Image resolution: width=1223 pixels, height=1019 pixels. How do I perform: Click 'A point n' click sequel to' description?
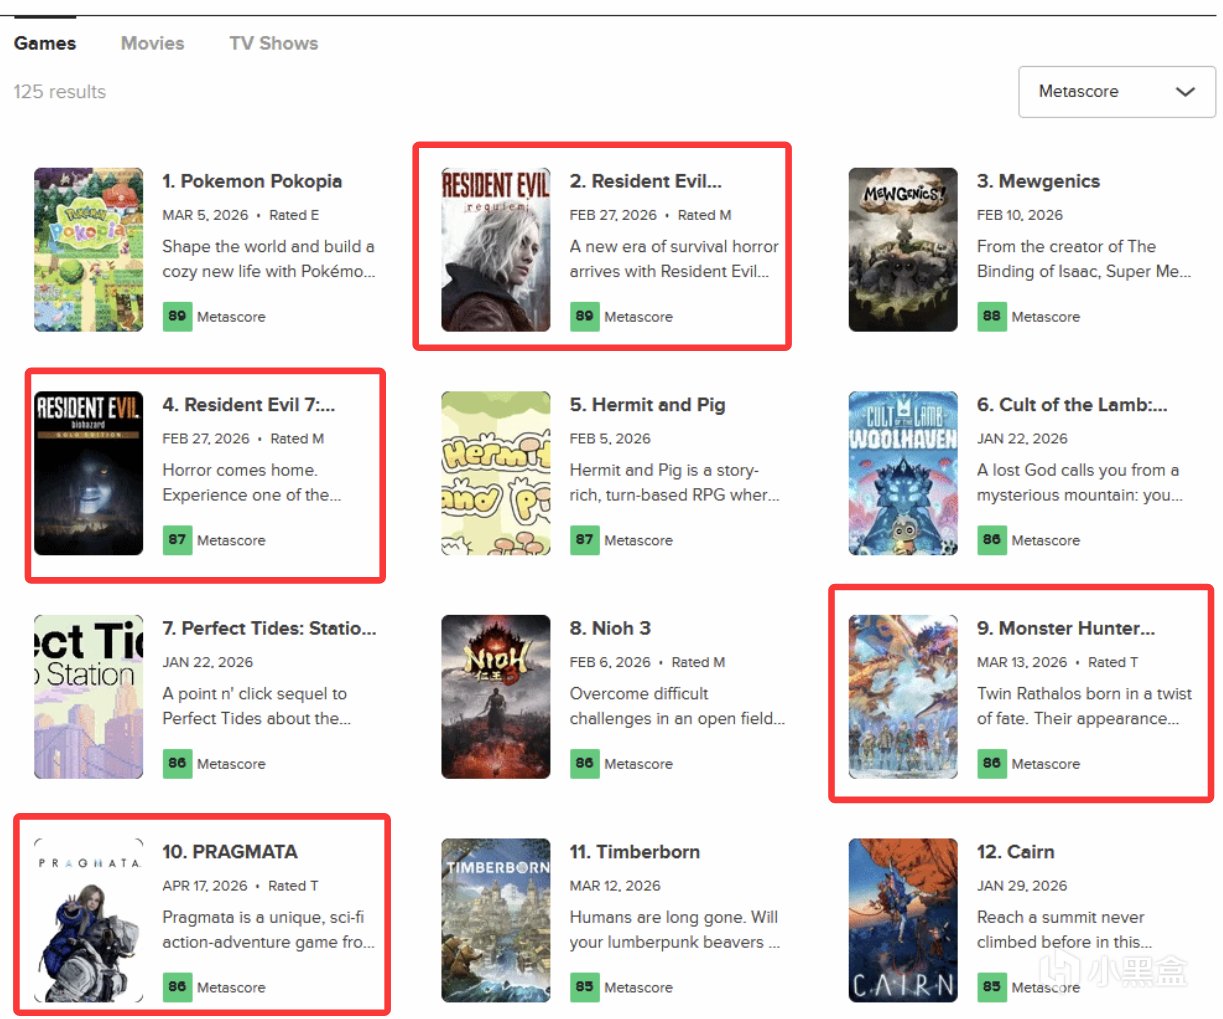coord(255,693)
